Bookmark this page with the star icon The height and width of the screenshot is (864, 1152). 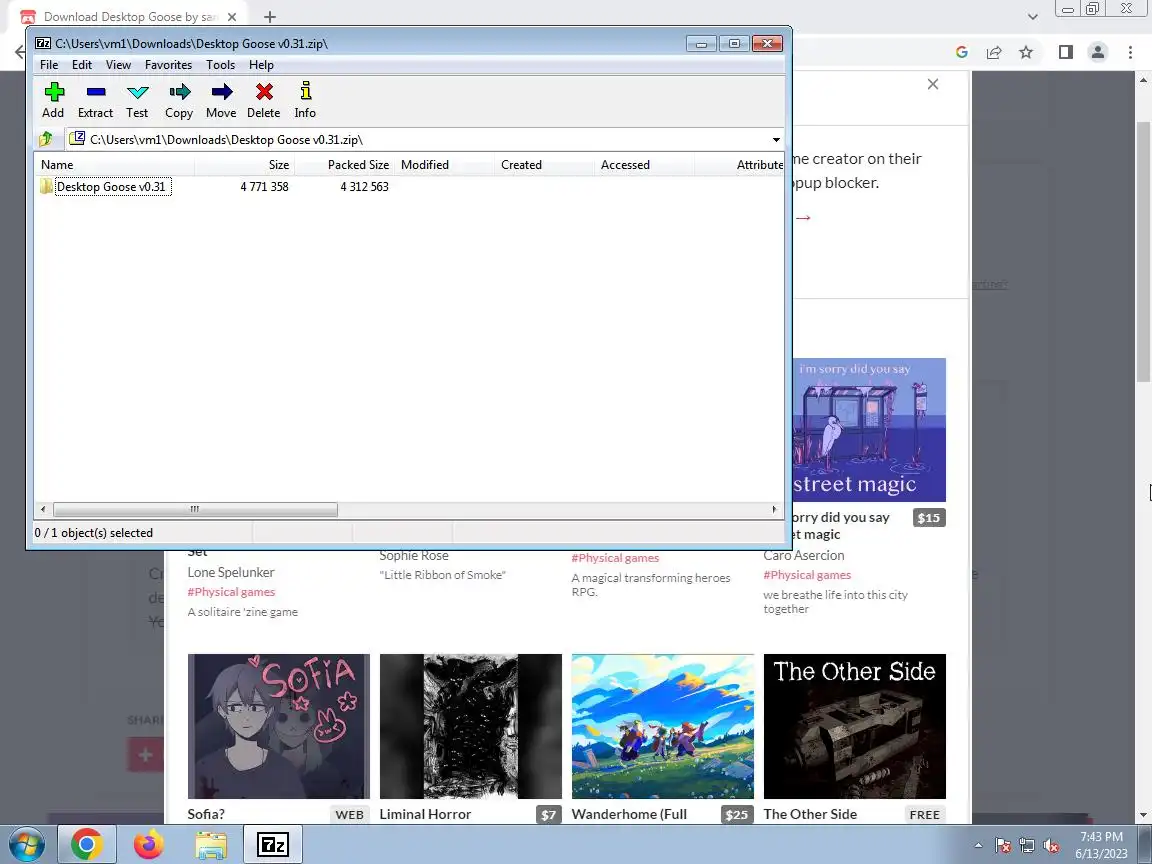point(1026,52)
